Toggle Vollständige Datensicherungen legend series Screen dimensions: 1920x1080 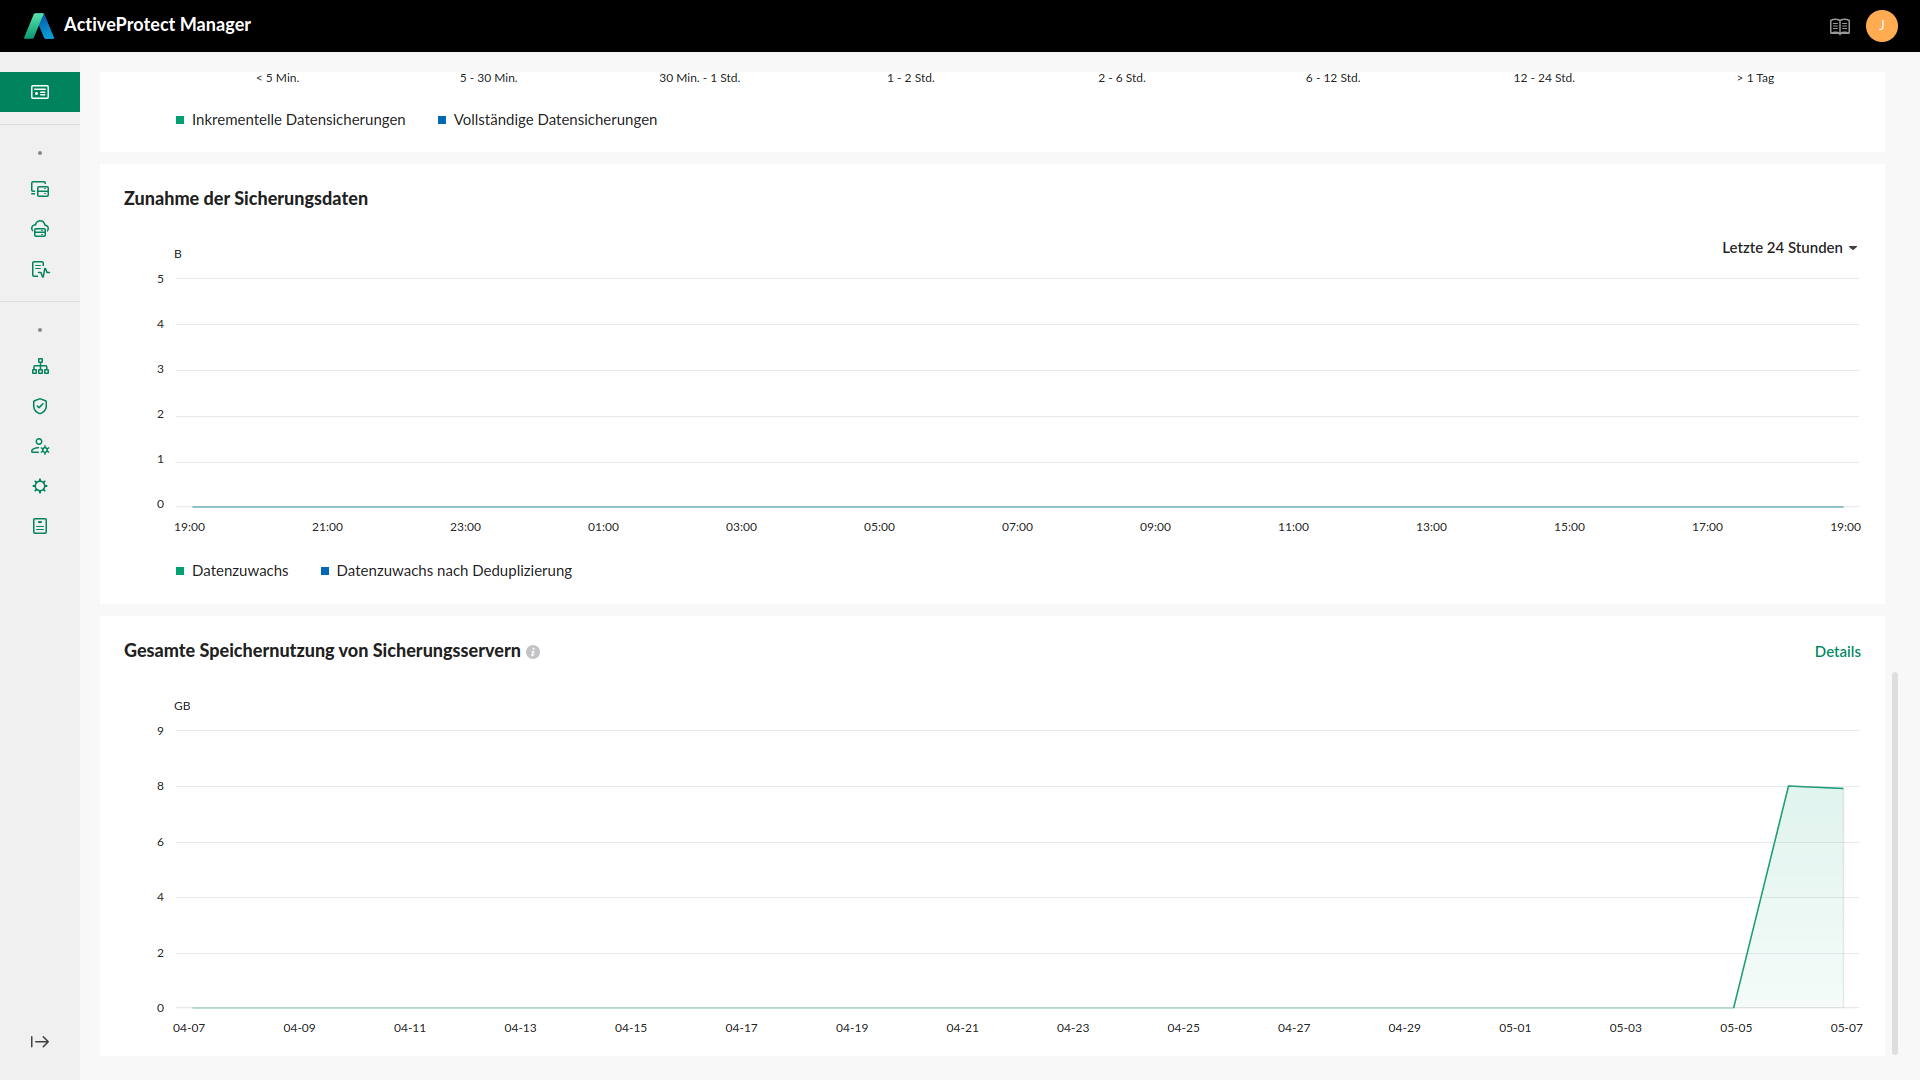pyautogui.click(x=547, y=120)
